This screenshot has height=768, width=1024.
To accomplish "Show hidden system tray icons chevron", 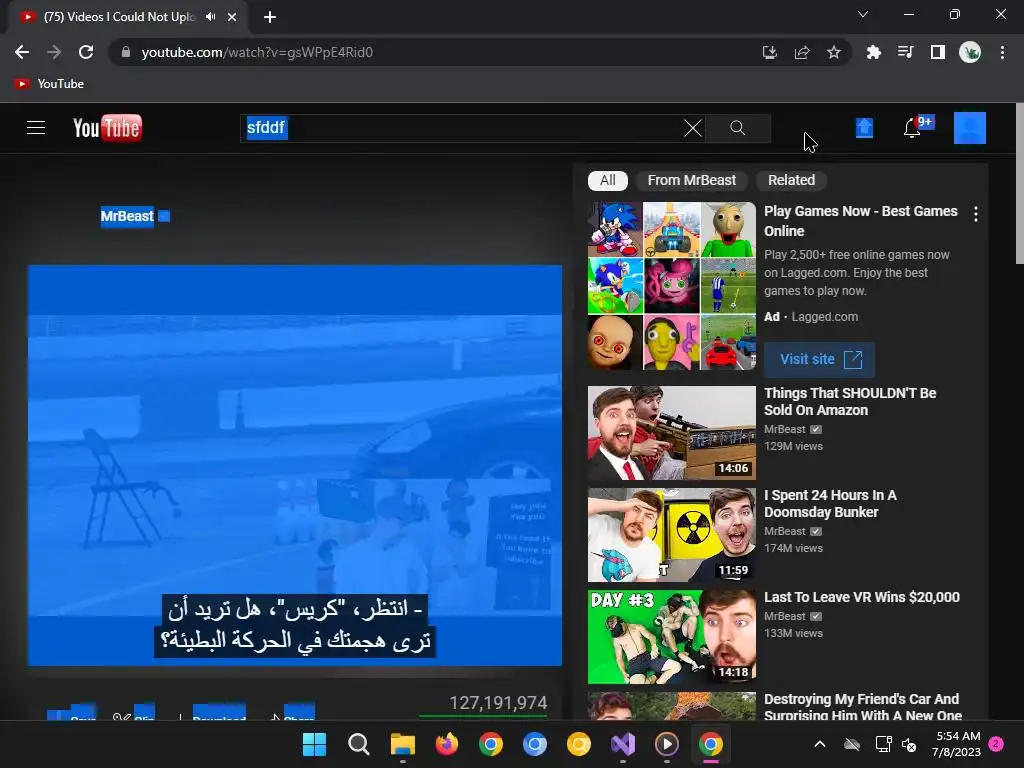I will click(x=820, y=744).
